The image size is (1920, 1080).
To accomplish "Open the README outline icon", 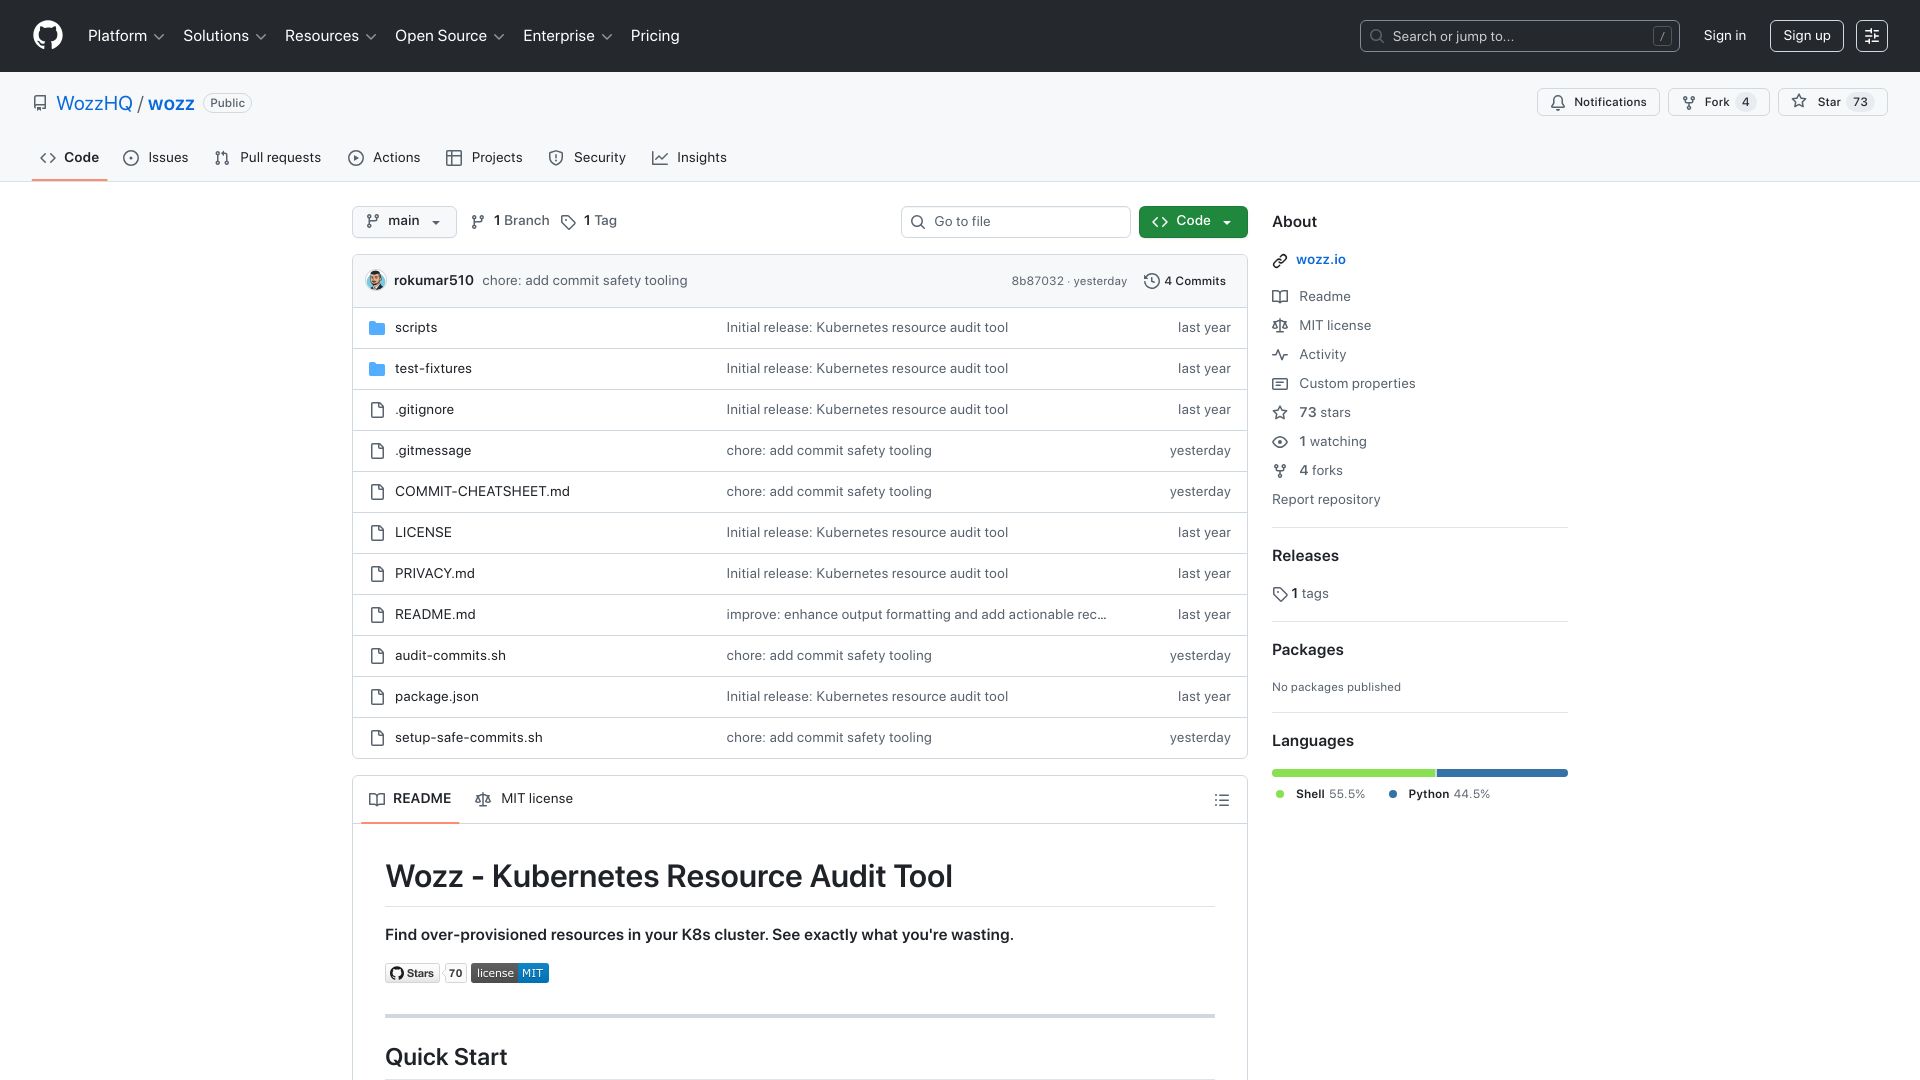I will 1222,800.
